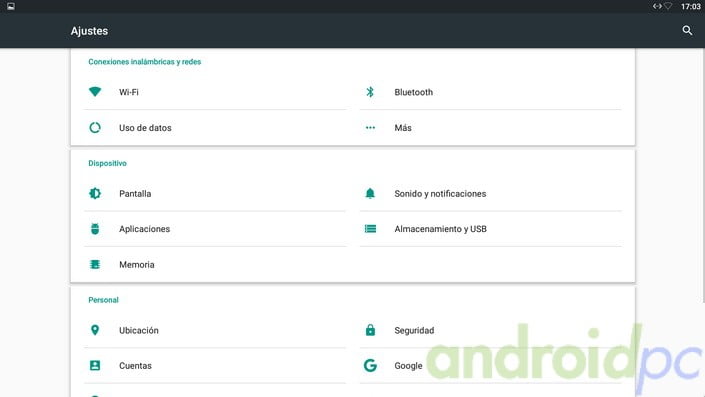Tap the location pin icon
Screen dimensions: 705x397
click(95, 330)
